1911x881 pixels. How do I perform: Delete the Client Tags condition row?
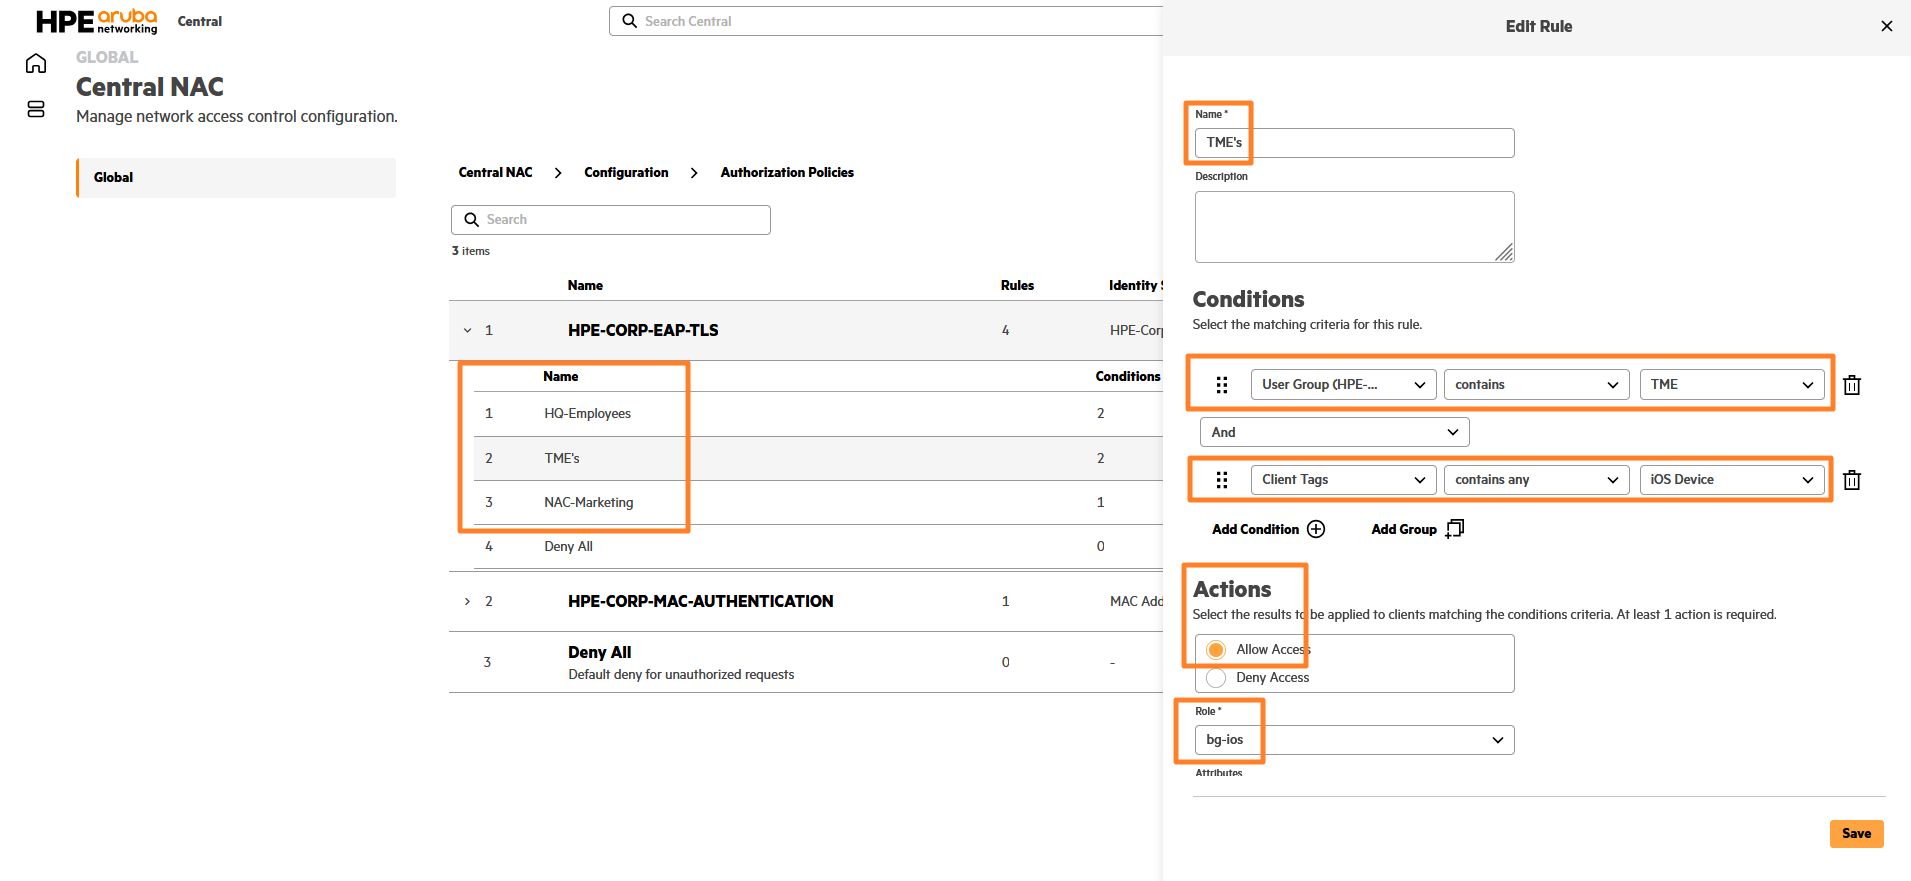[1852, 480]
